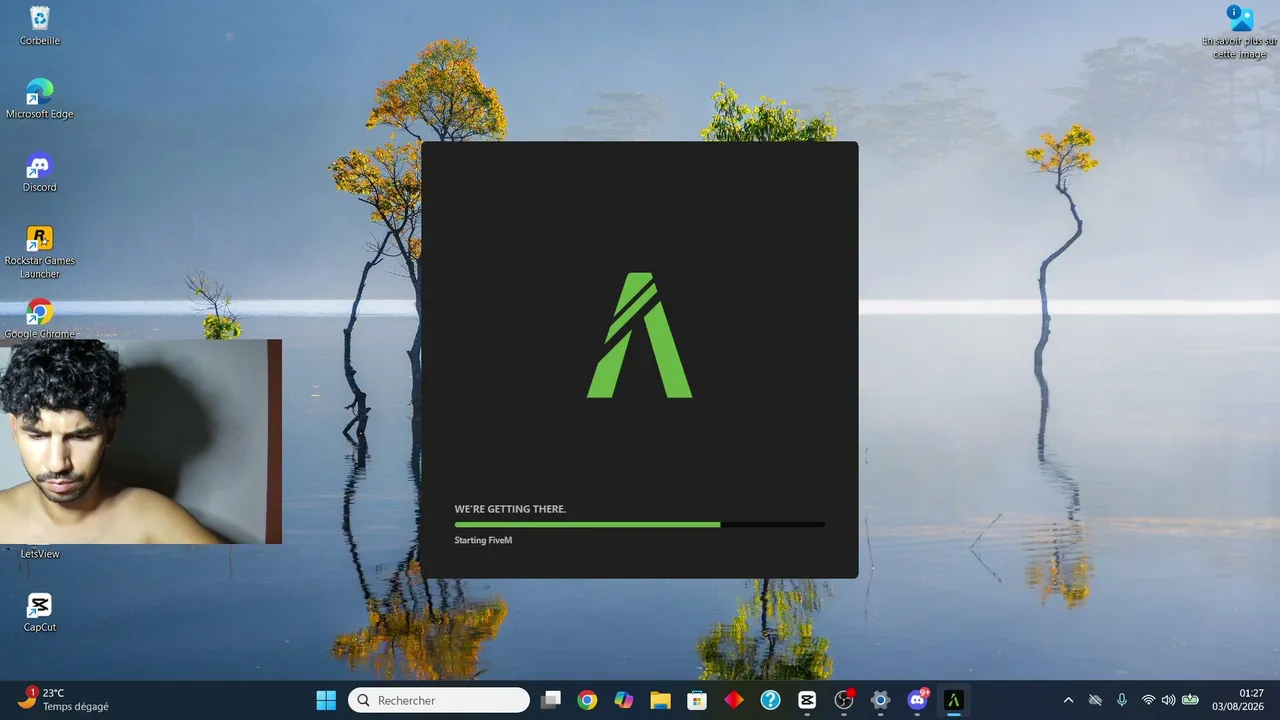Select the CapCut desktop shortcut
Viewport: 1280px width, 720px height.
(40, 611)
